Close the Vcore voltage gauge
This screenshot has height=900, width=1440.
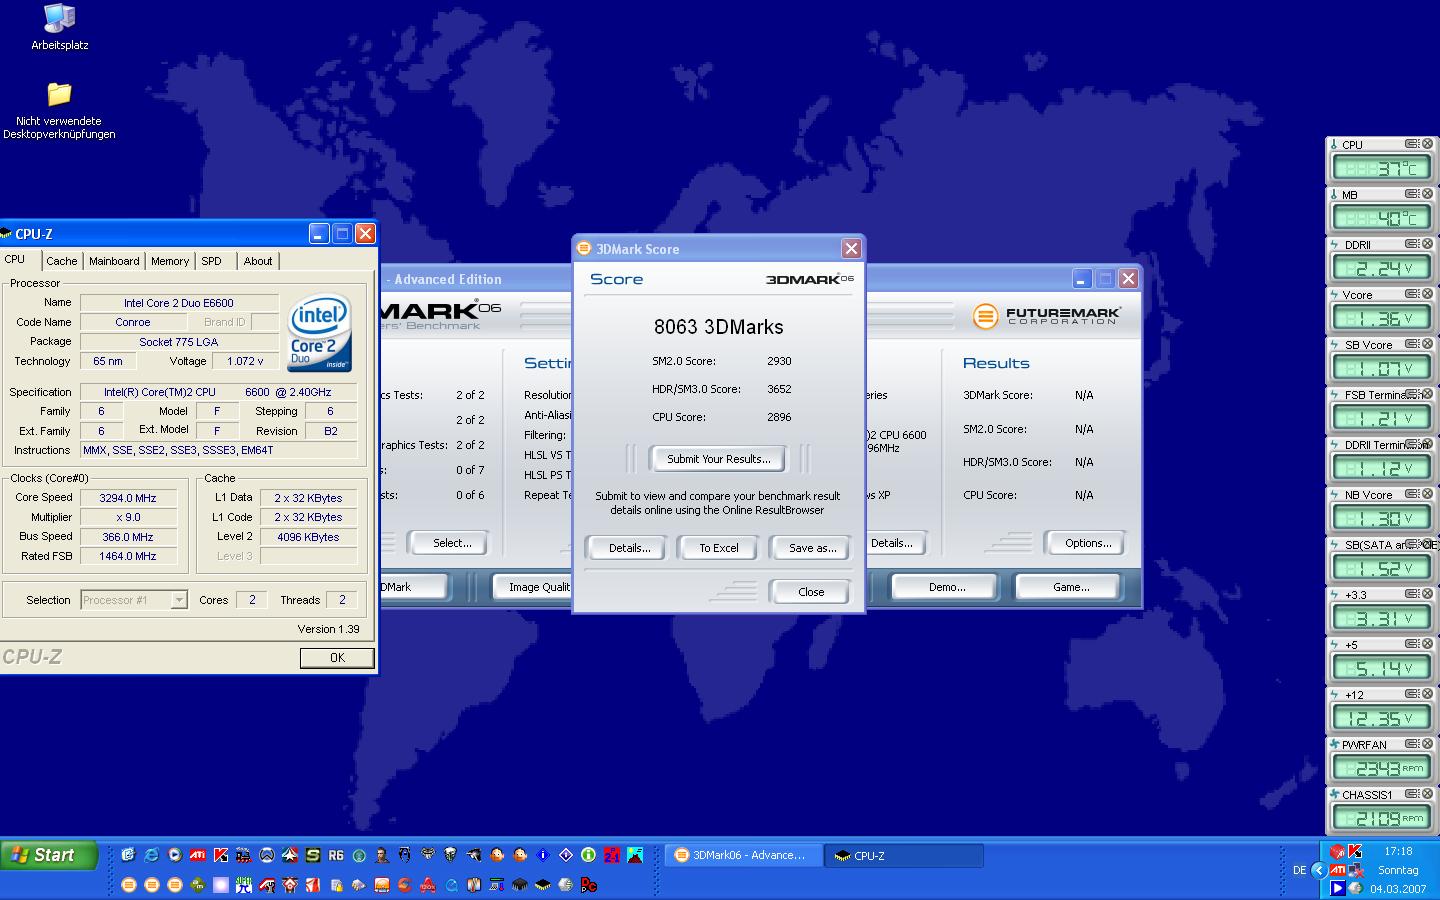click(x=1427, y=294)
